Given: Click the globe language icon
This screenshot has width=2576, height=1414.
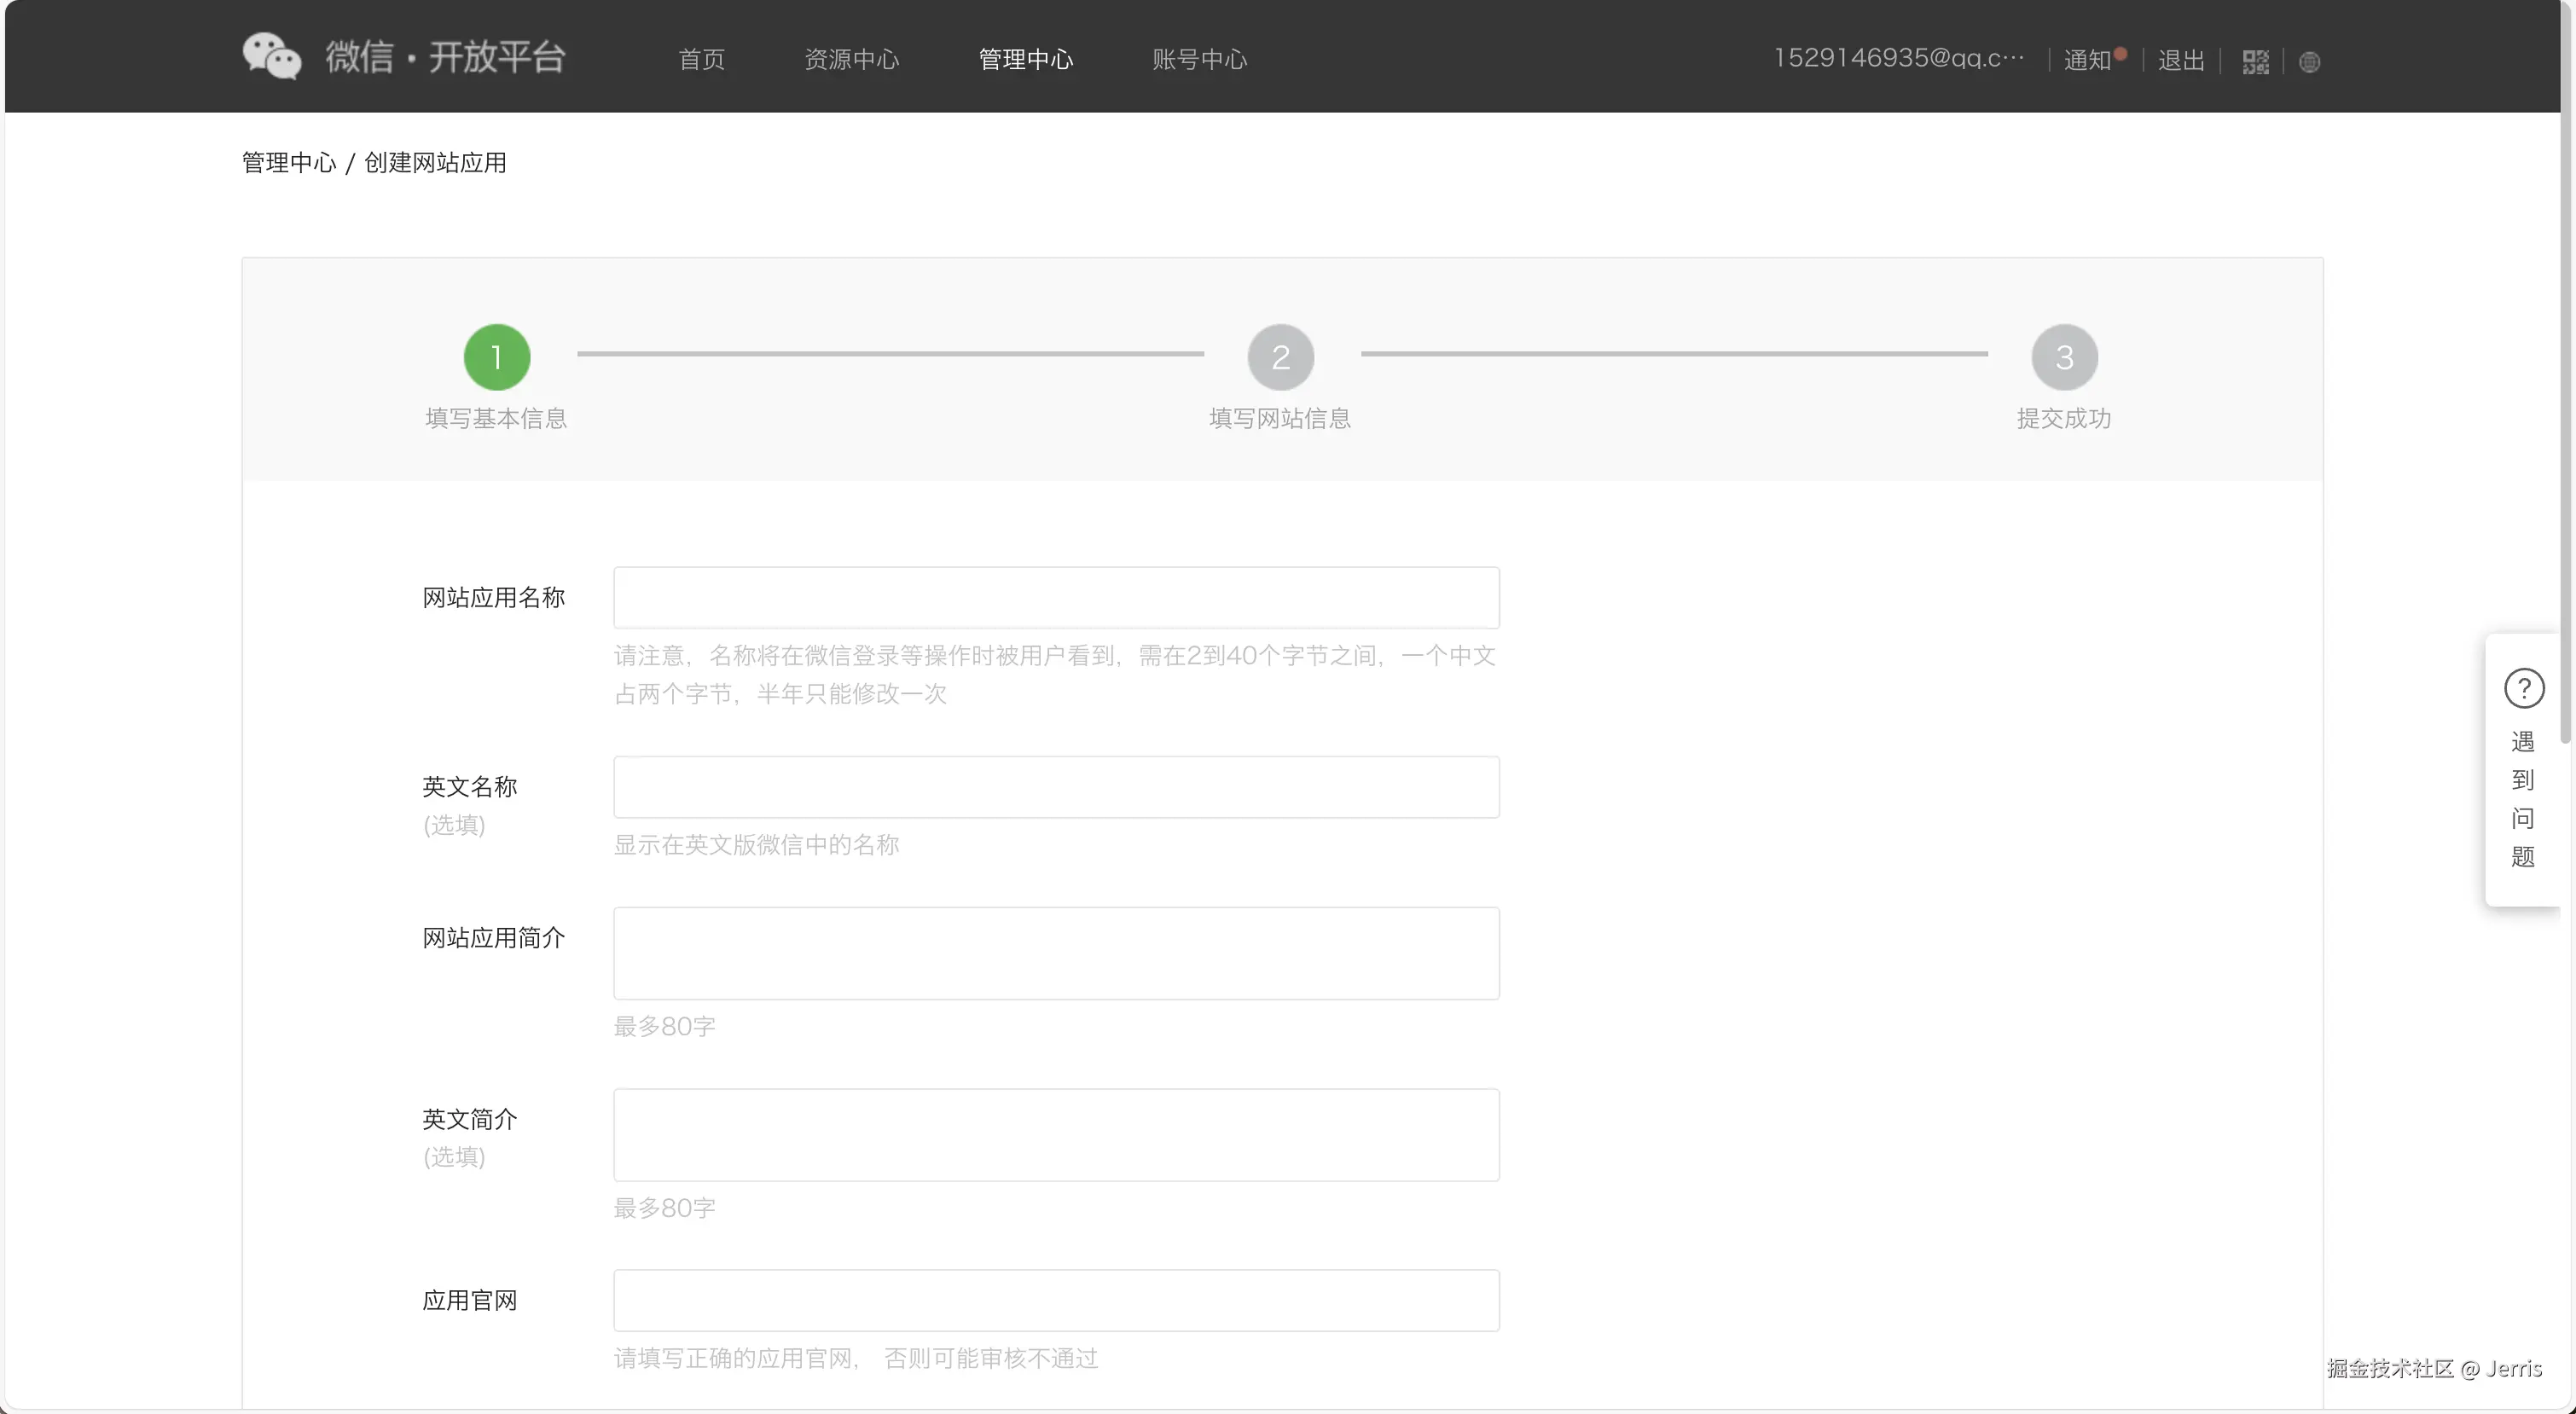Looking at the screenshot, I should (x=2309, y=62).
